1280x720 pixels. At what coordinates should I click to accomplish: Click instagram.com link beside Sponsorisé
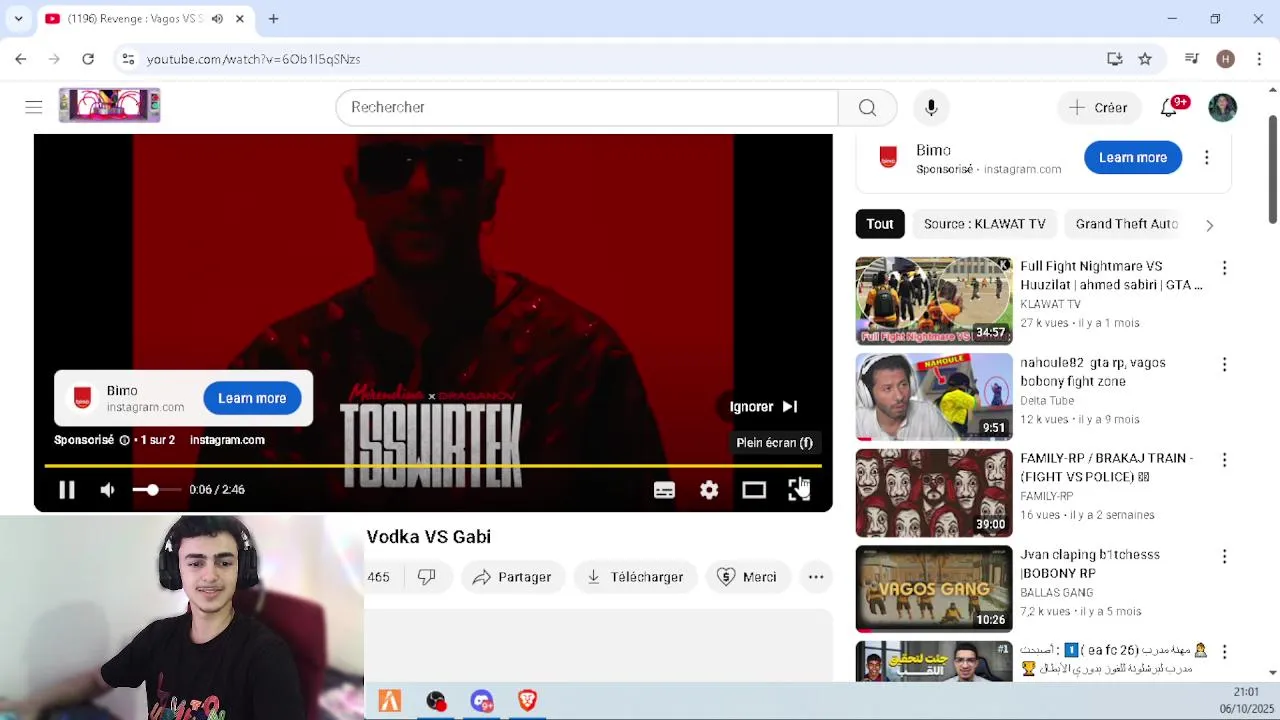point(227,440)
